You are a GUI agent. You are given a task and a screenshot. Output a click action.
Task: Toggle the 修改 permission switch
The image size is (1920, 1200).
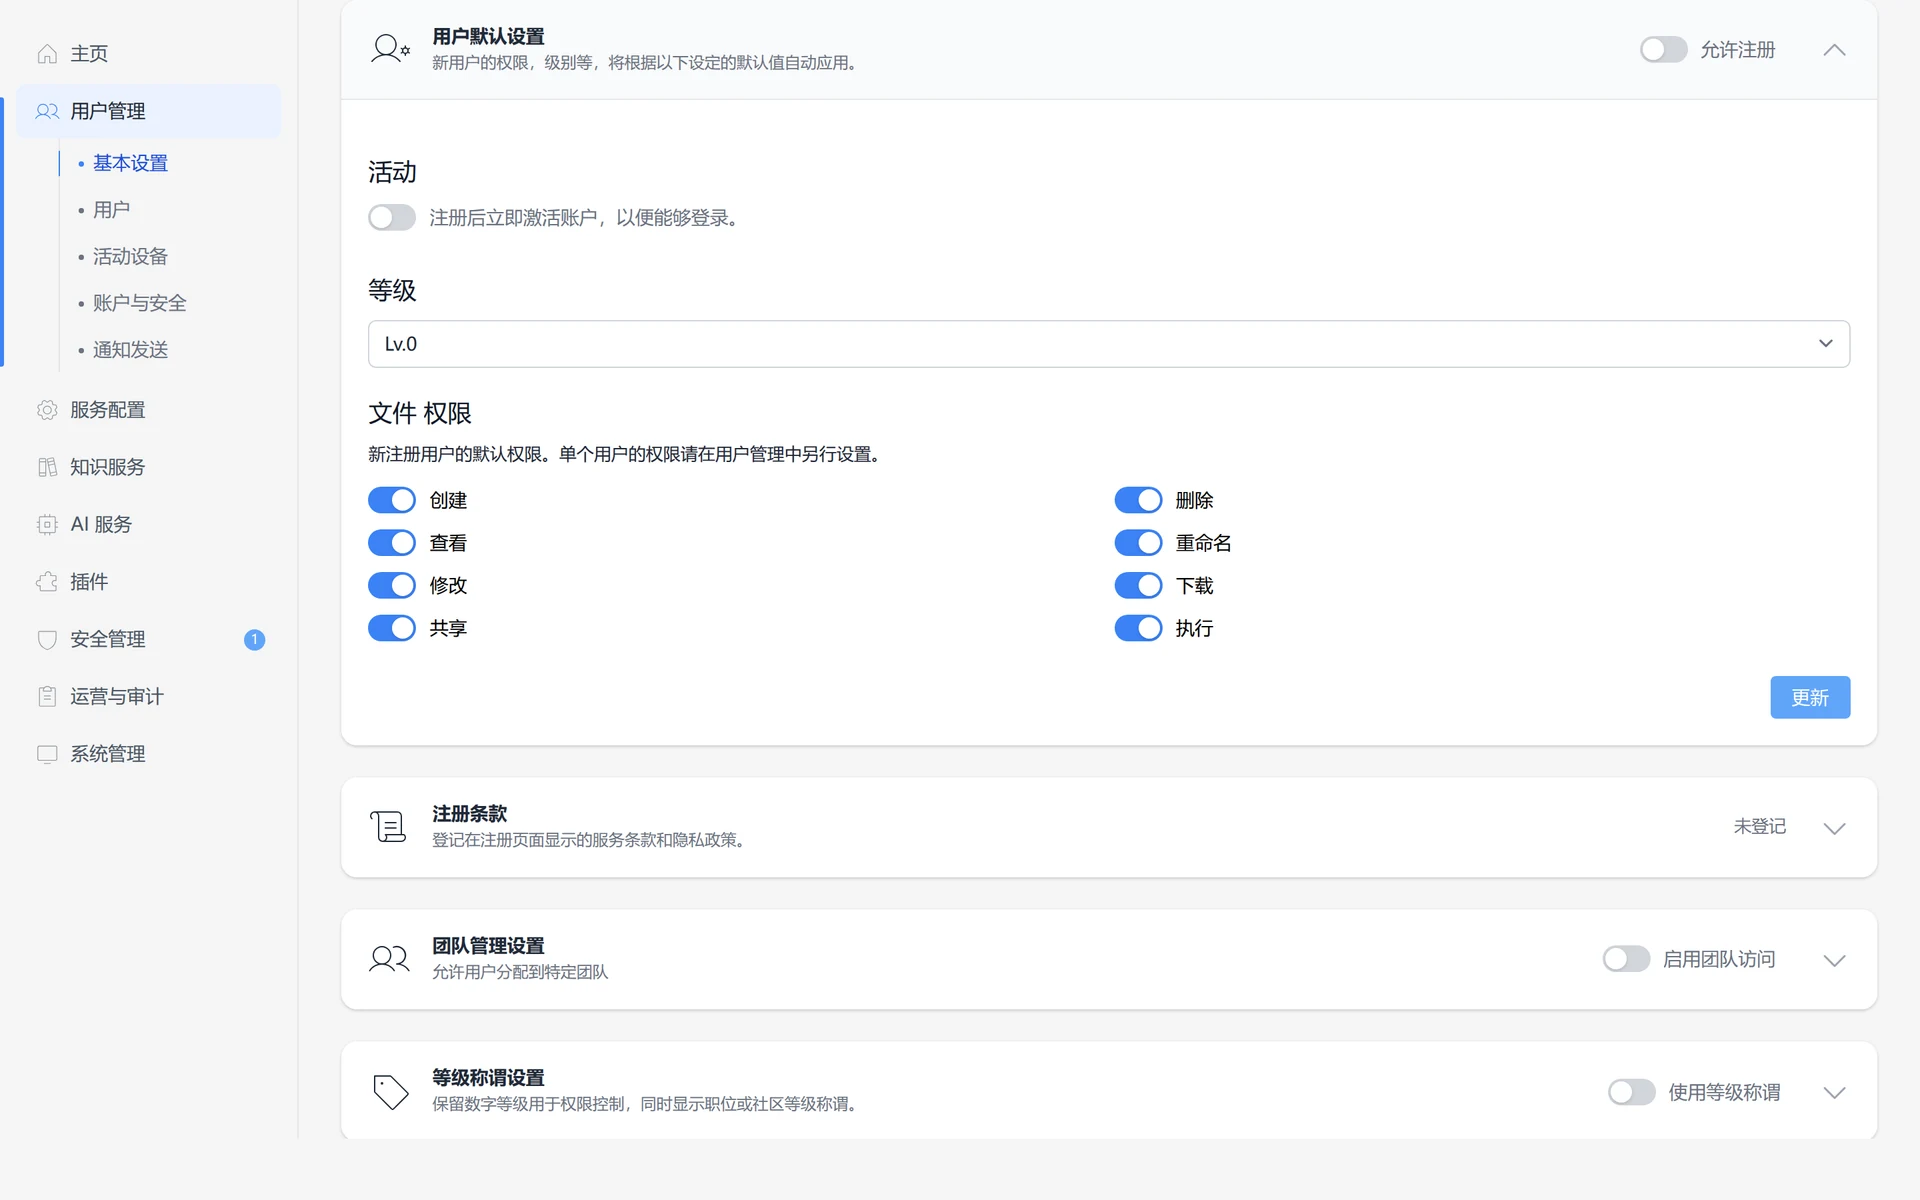click(392, 585)
